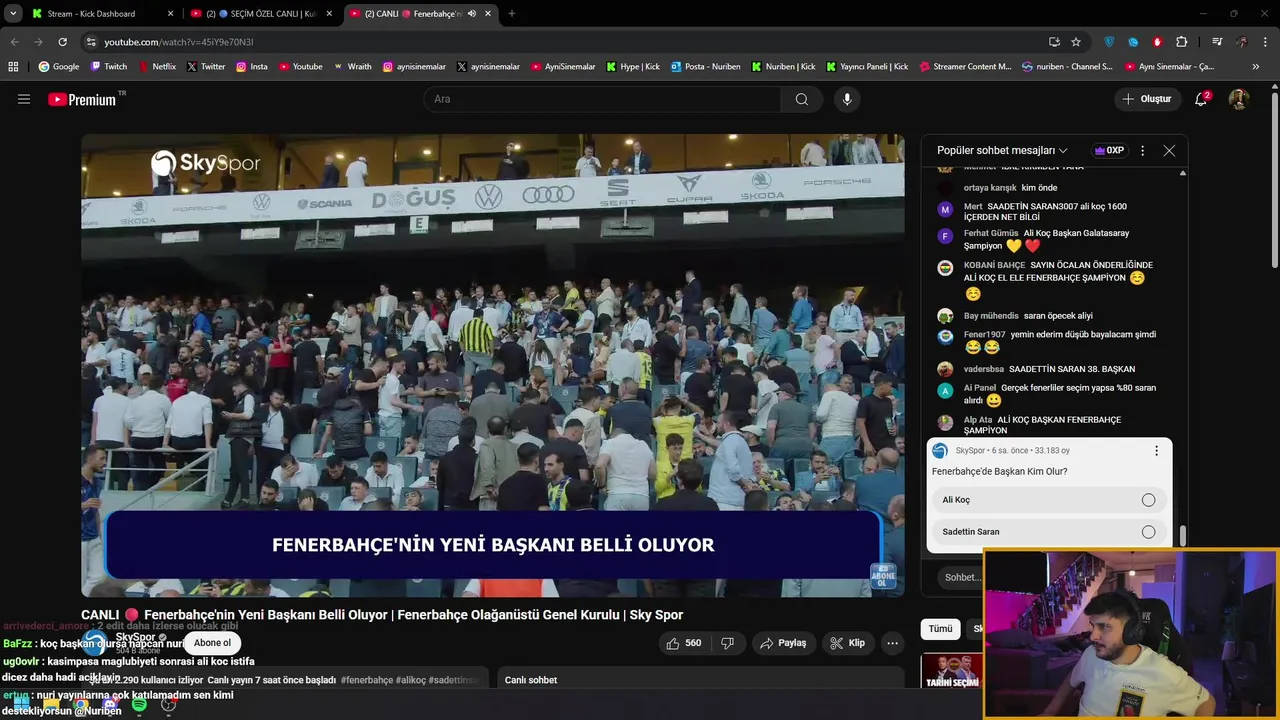
Task: Switch to Stream - Kick Dashboard tab
Action: [101, 14]
